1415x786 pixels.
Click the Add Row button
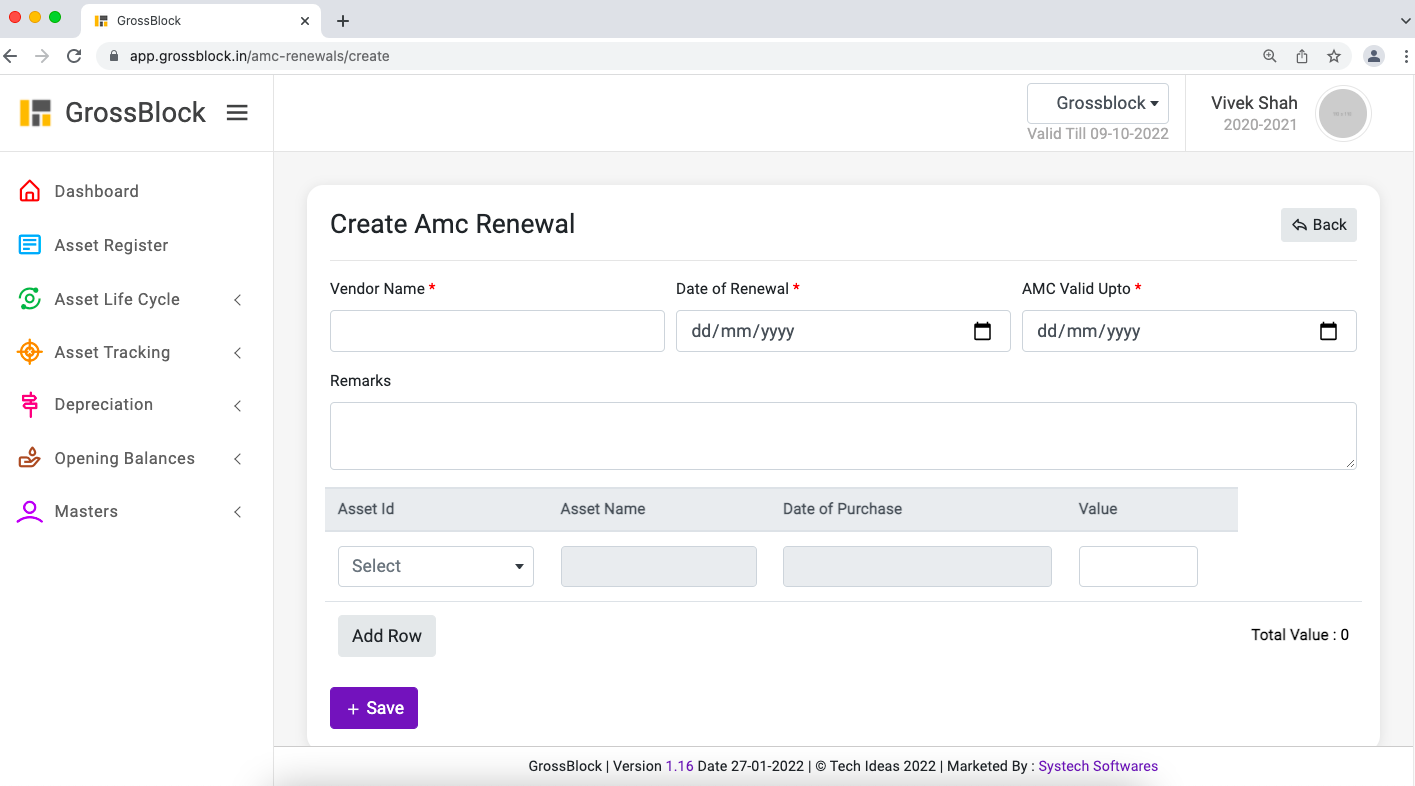pyautogui.click(x=387, y=636)
